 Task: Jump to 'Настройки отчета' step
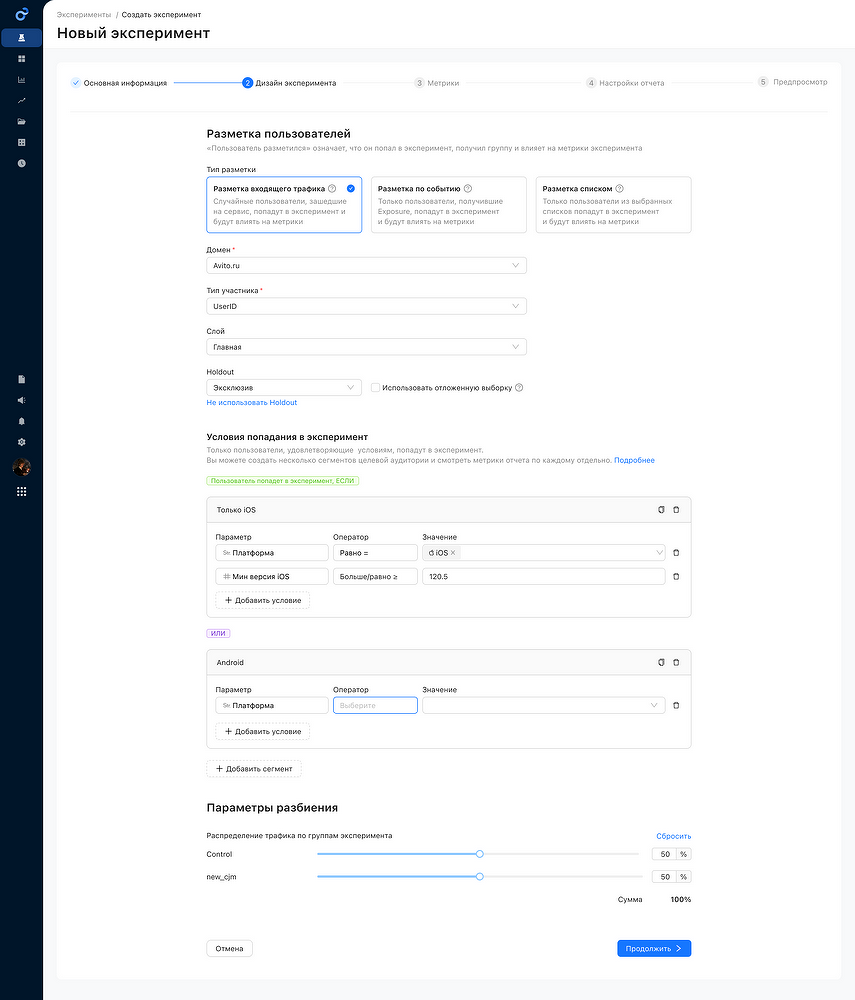[x=625, y=83]
